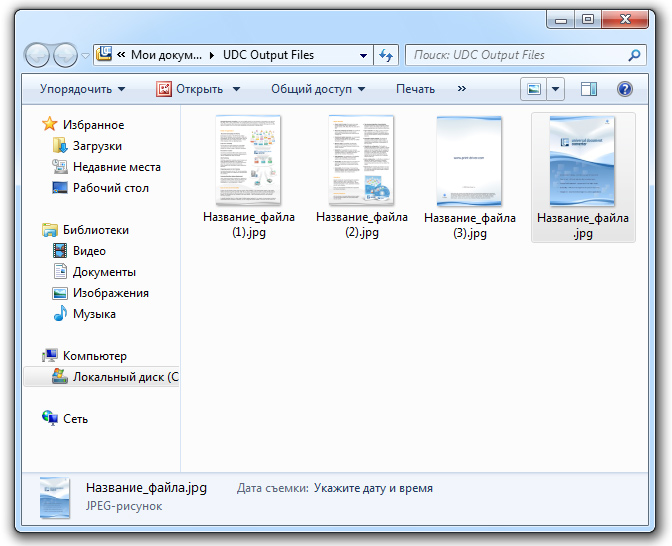This screenshot has height=546, width=672.
Task: Select Библиотеки in navigation pane
Action: tap(96, 230)
